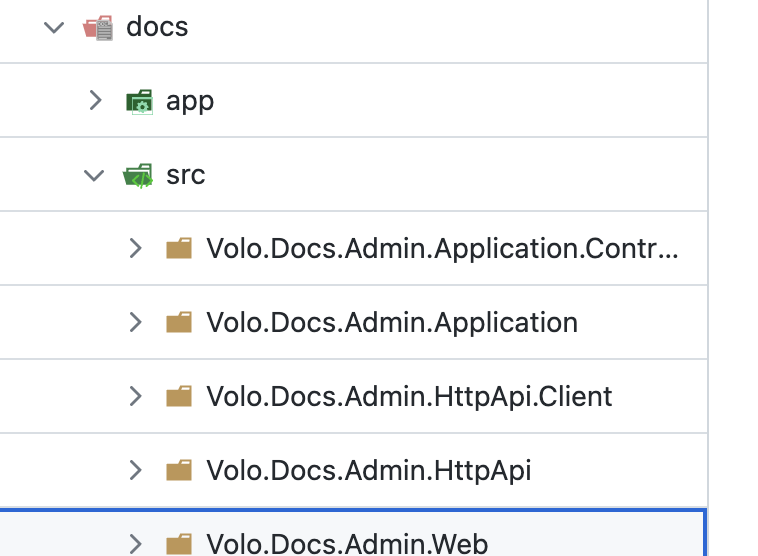Collapse the src folder chevron

pos(95,175)
